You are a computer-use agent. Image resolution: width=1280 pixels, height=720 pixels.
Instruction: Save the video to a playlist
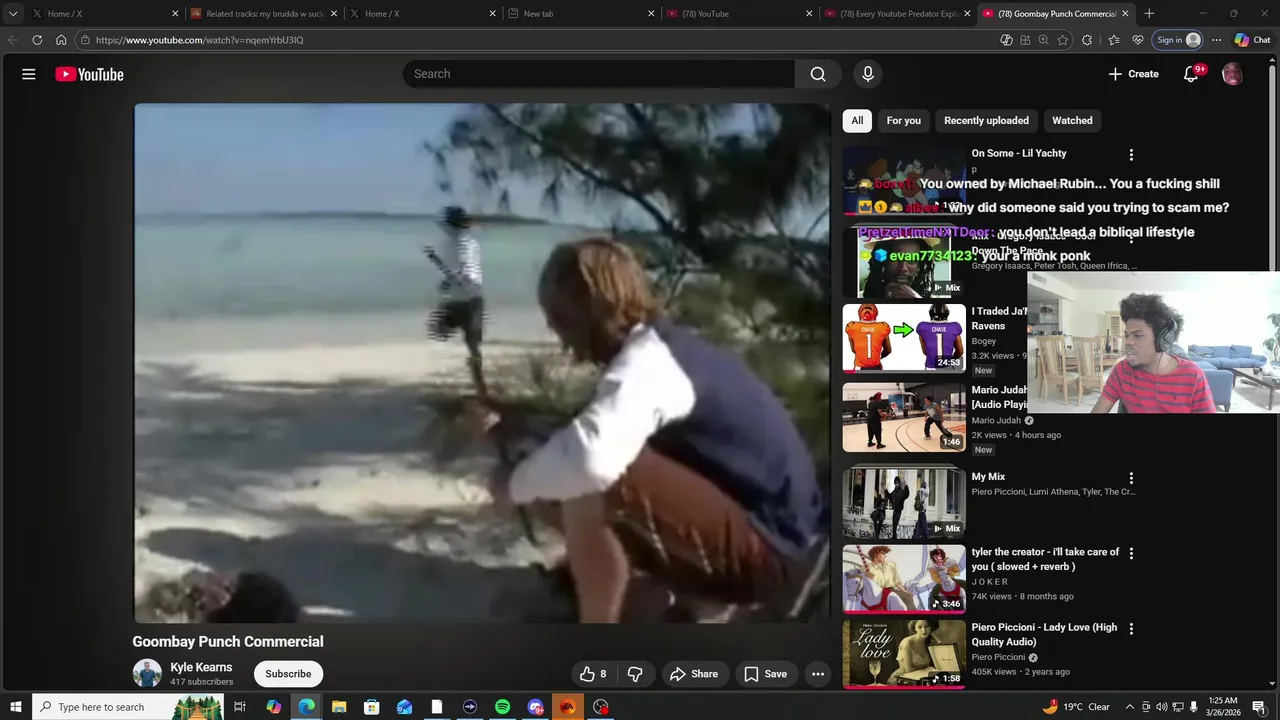tap(765, 674)
